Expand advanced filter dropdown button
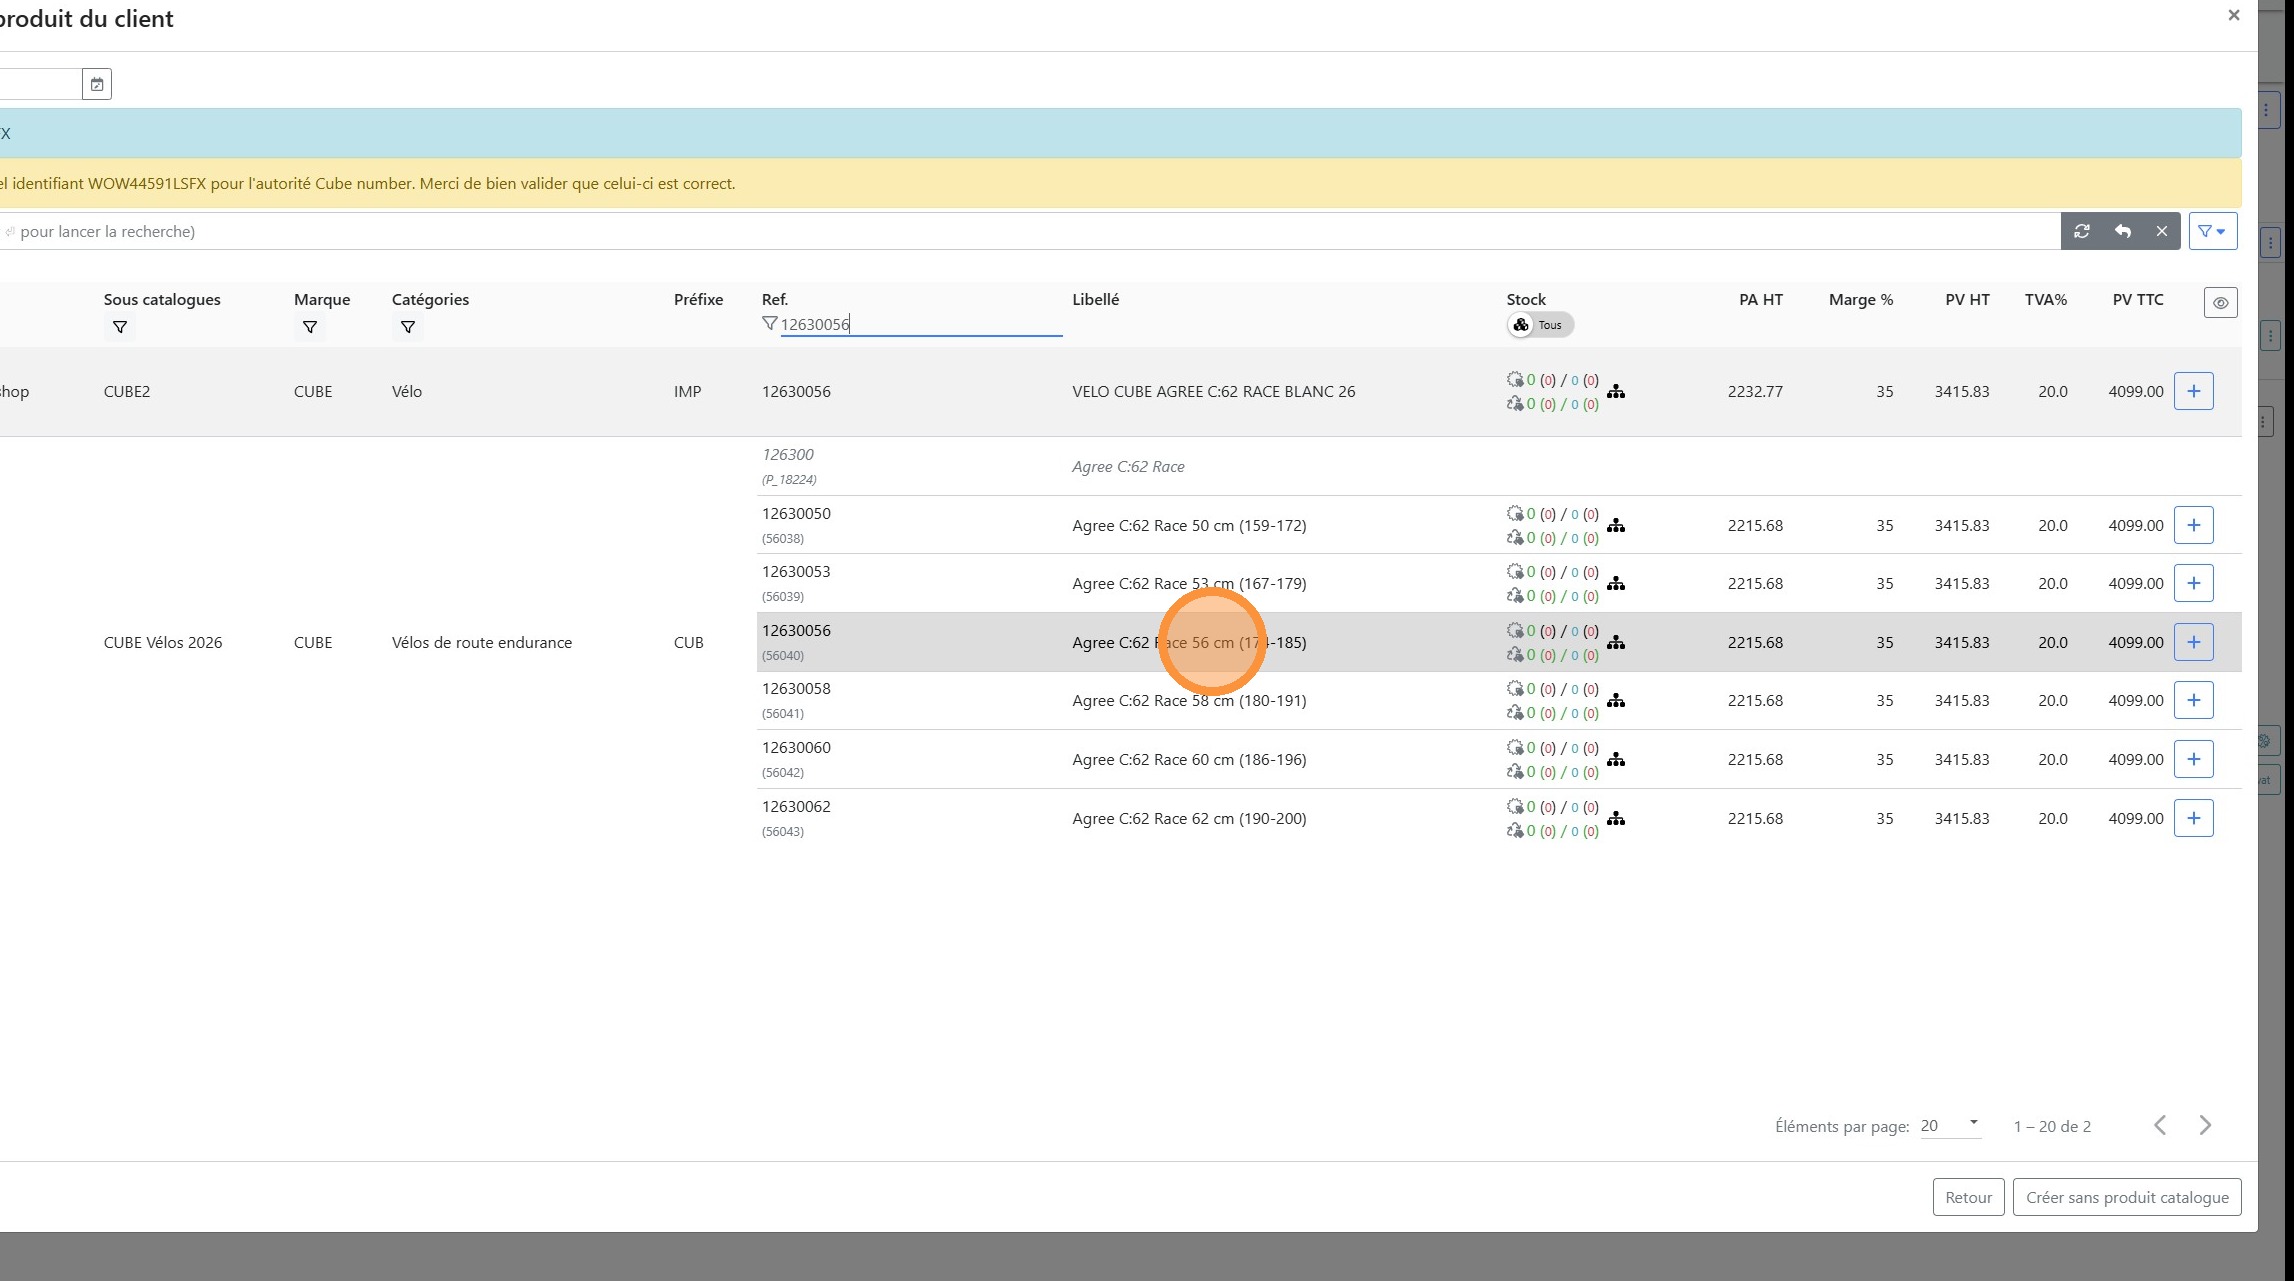The image size is (2294, 1281). click(2212, 231)
